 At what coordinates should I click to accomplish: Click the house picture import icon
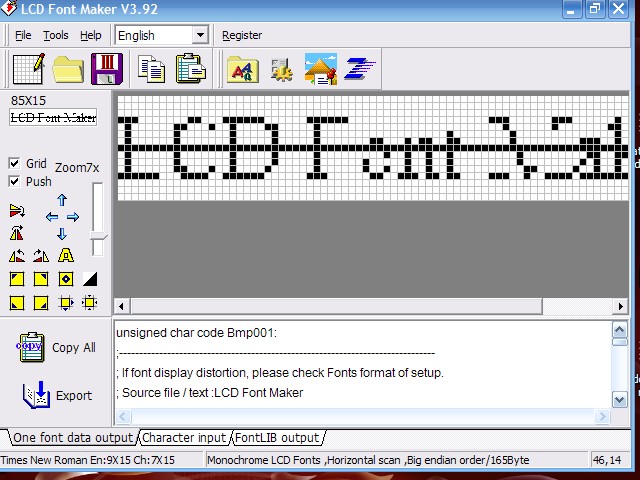tap(321, 69)
